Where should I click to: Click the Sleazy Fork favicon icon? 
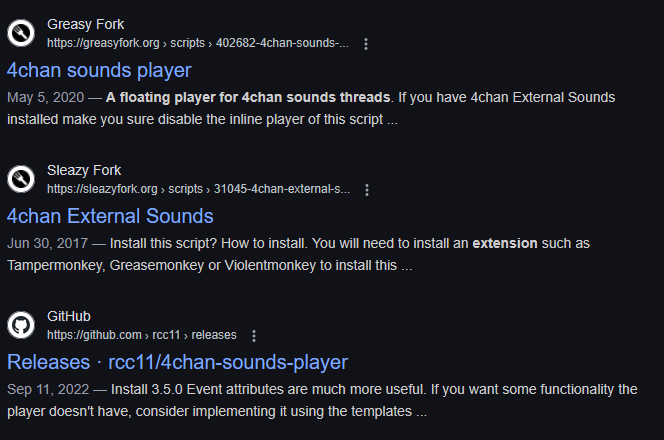[x=21, y=179]
